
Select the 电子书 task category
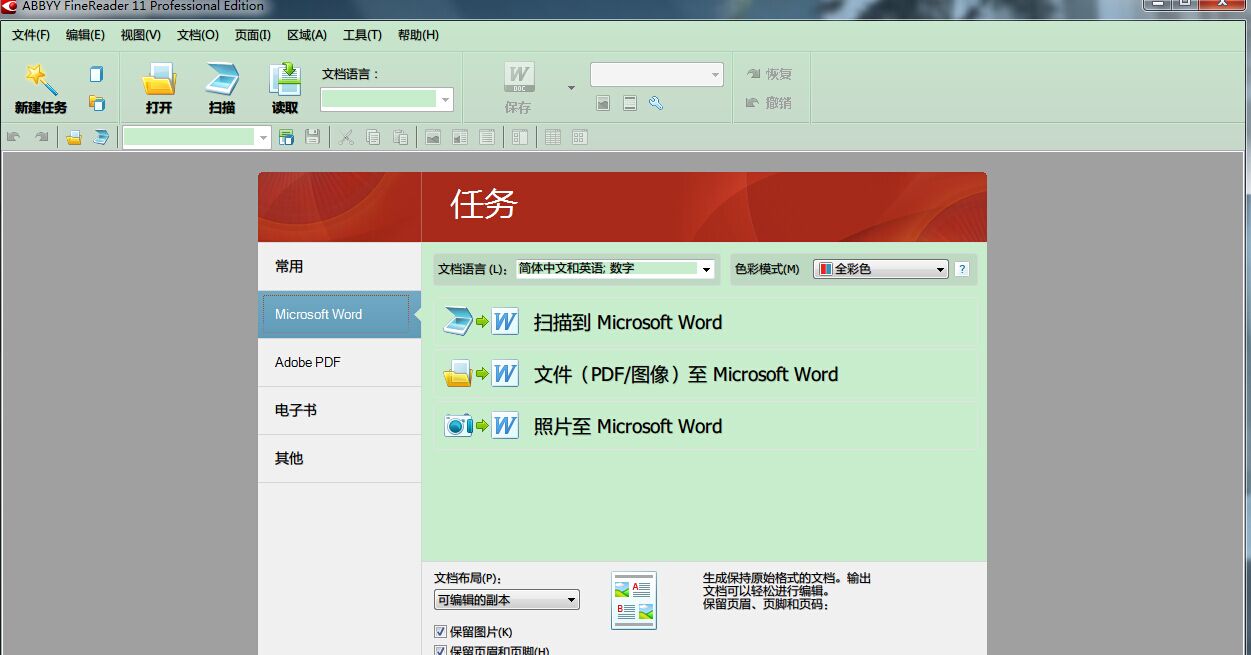click(339, 410)
